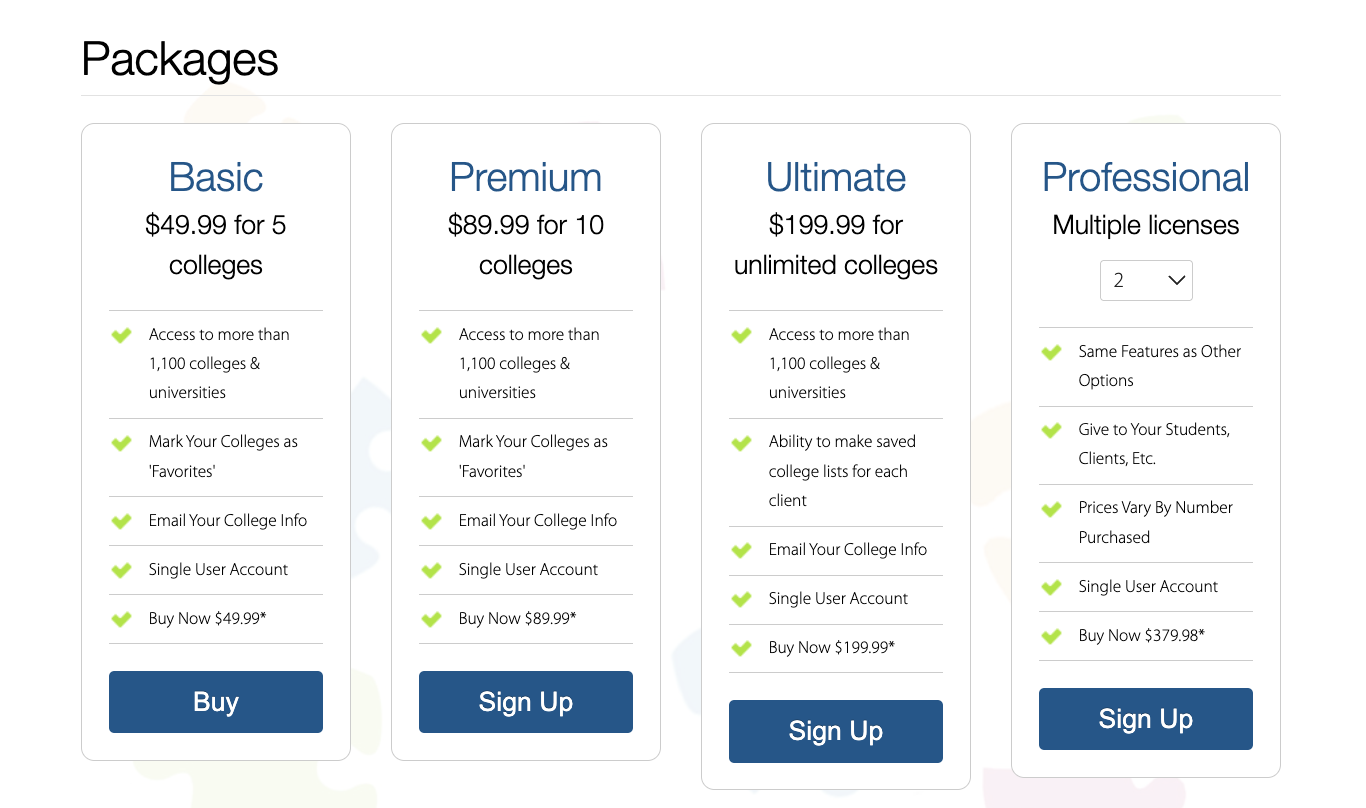Select the Basic package title
The height and width of the screenshot is (808, 1366).
[216, 178]
